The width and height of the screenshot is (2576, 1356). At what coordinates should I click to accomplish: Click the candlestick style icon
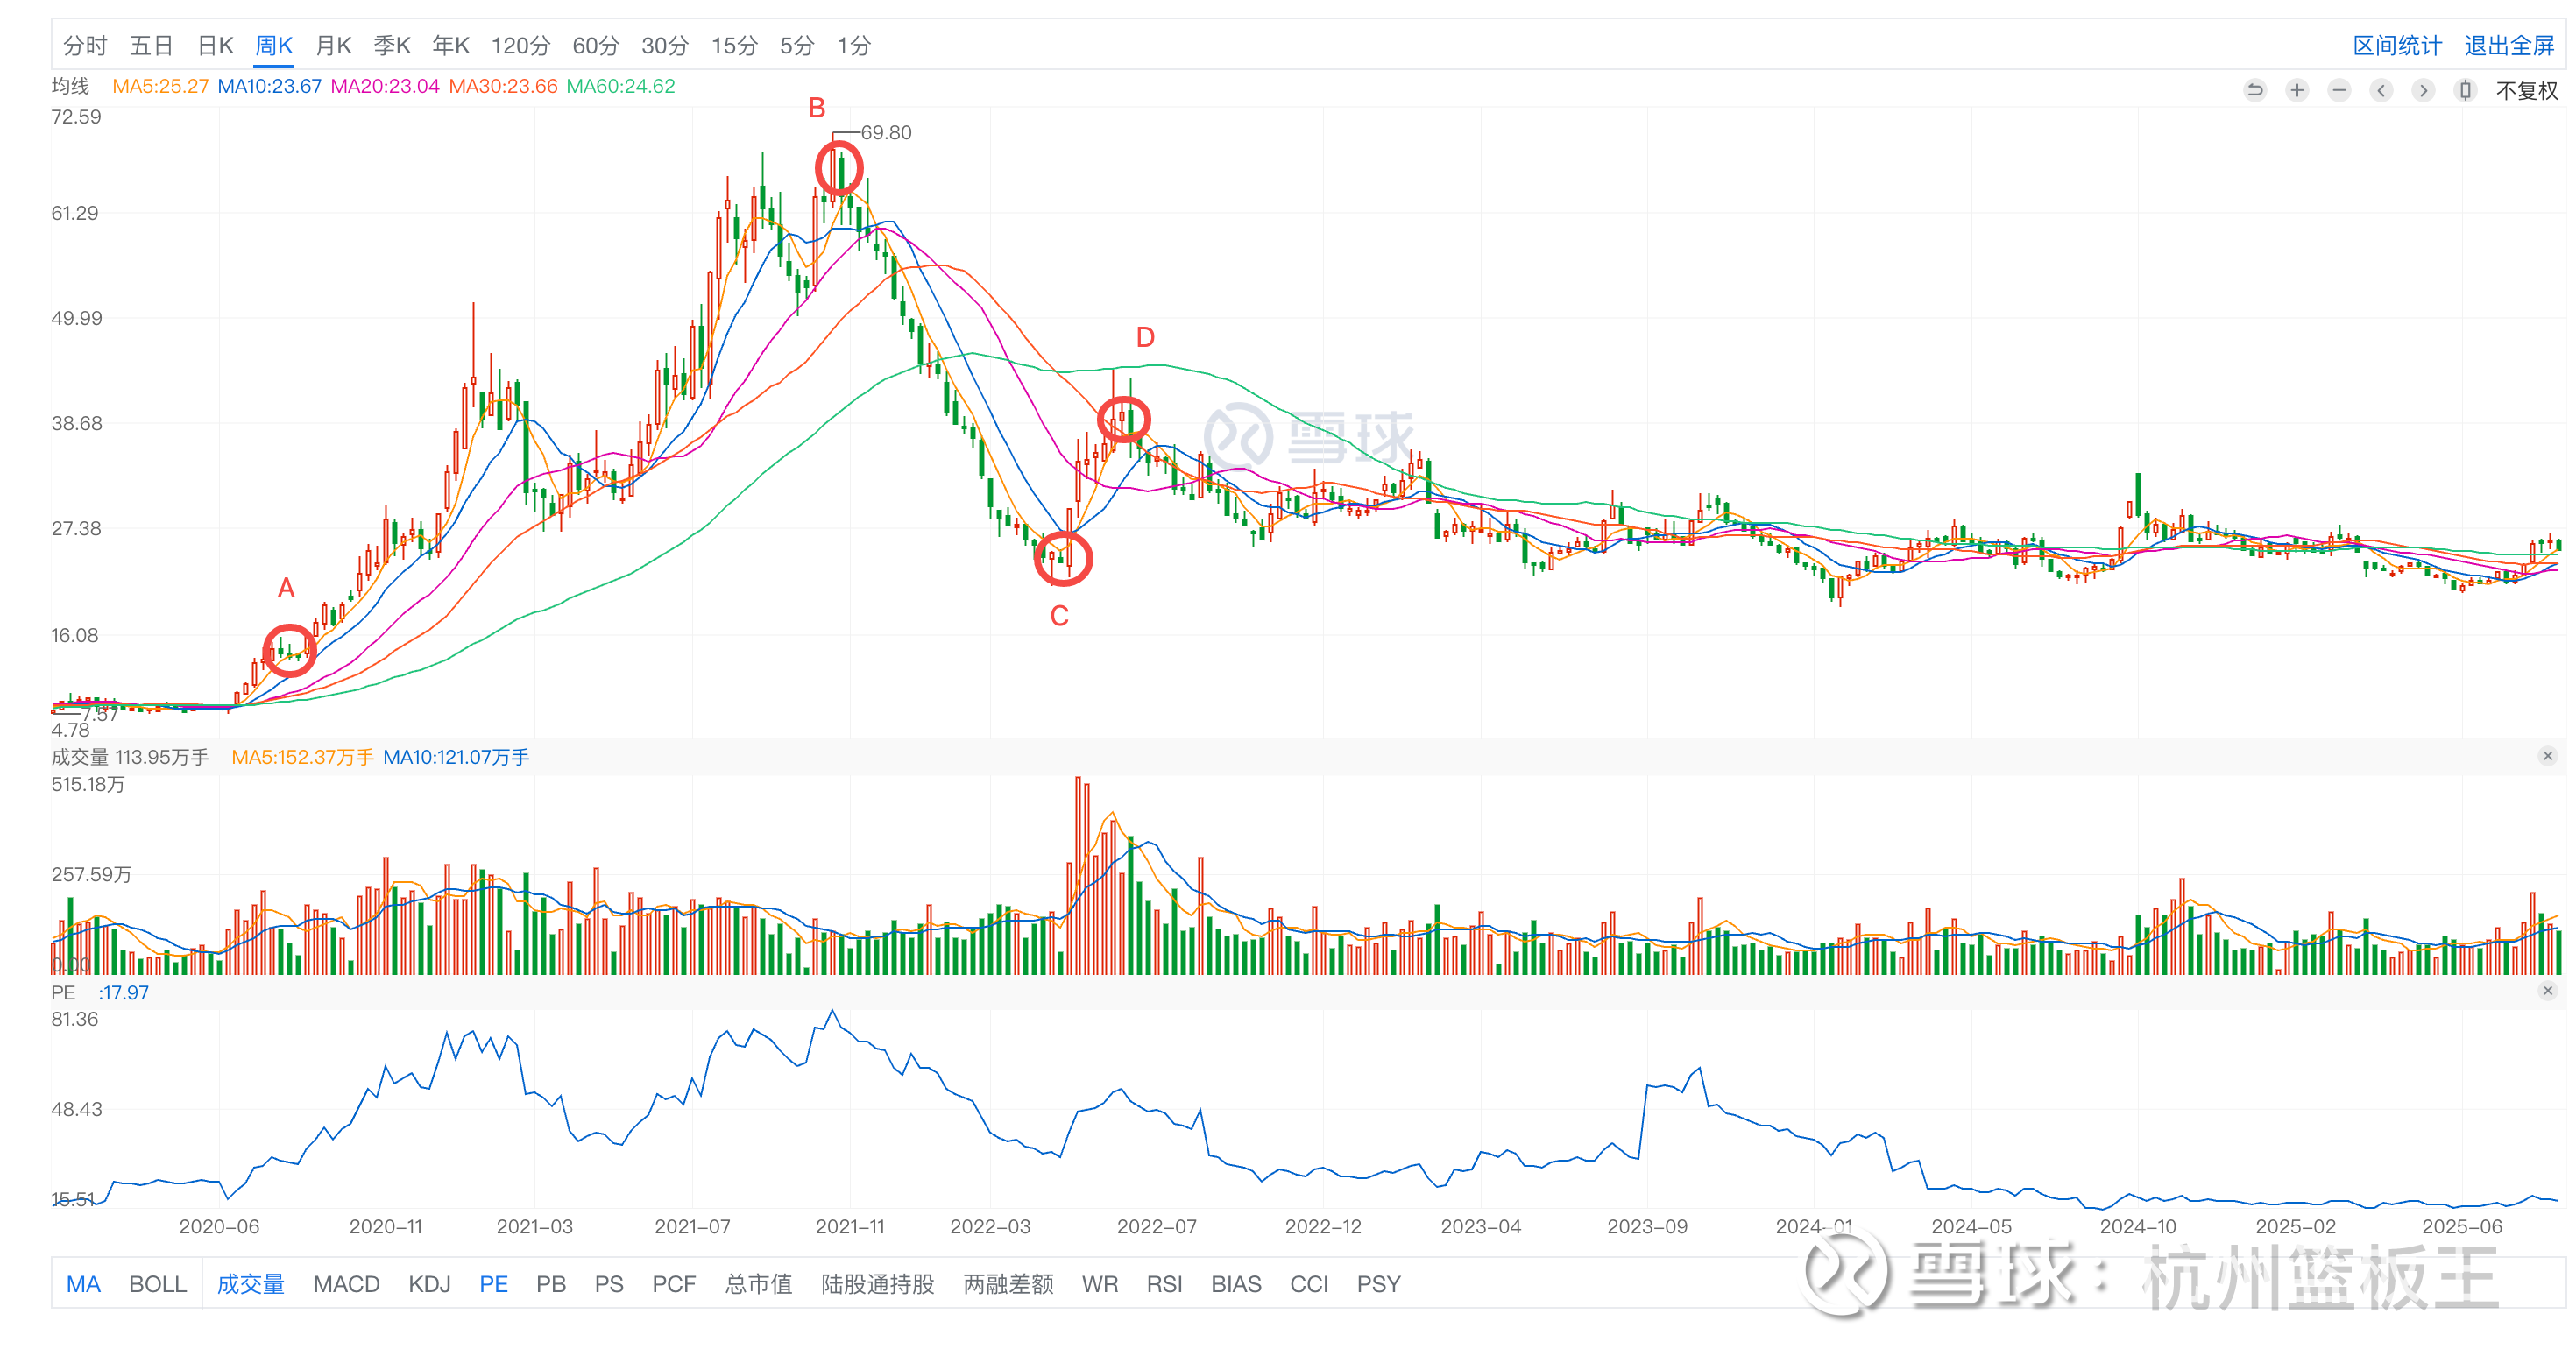tap(2465, 90)
